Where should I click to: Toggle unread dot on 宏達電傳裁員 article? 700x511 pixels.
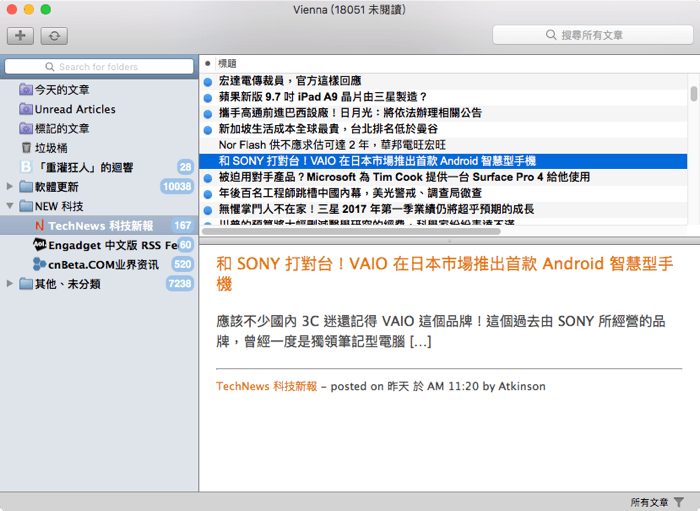tap(208, 81)
